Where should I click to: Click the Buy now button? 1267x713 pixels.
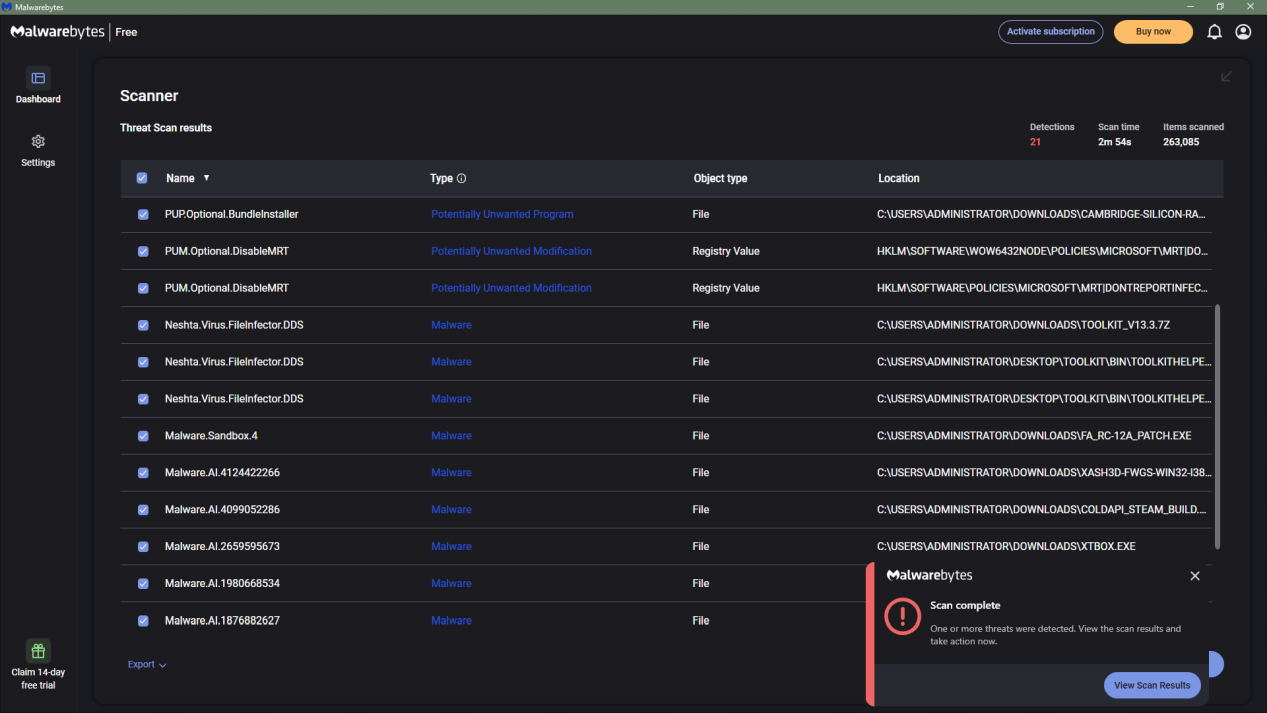[x=1153, y=32]
